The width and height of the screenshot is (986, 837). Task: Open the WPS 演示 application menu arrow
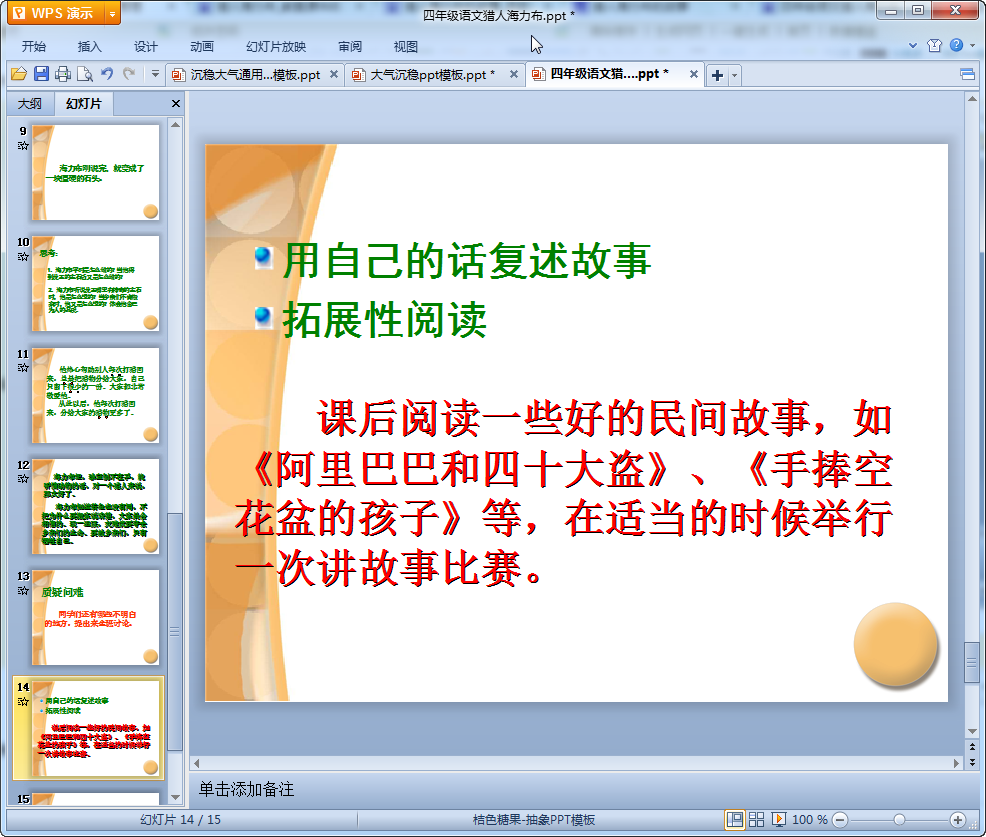(113, 13)
